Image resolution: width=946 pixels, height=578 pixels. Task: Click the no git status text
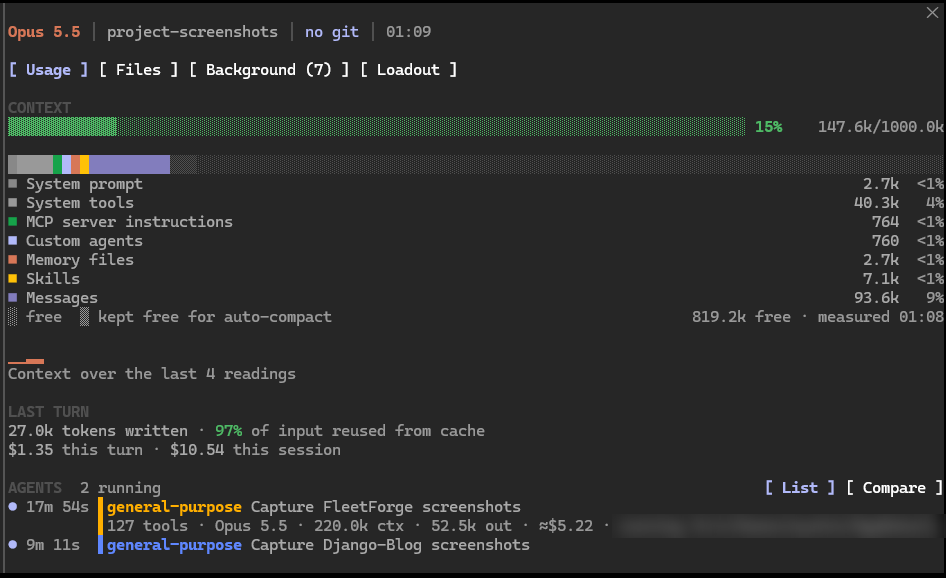(332, 32)
